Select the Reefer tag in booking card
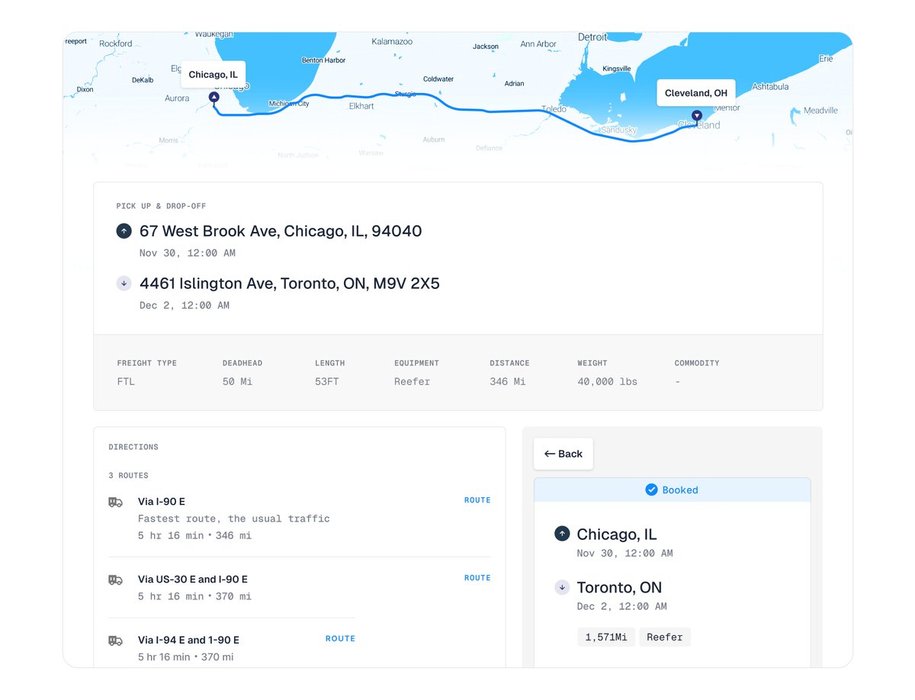This screenshot has height=700, width=915. (x=665, y=637)
